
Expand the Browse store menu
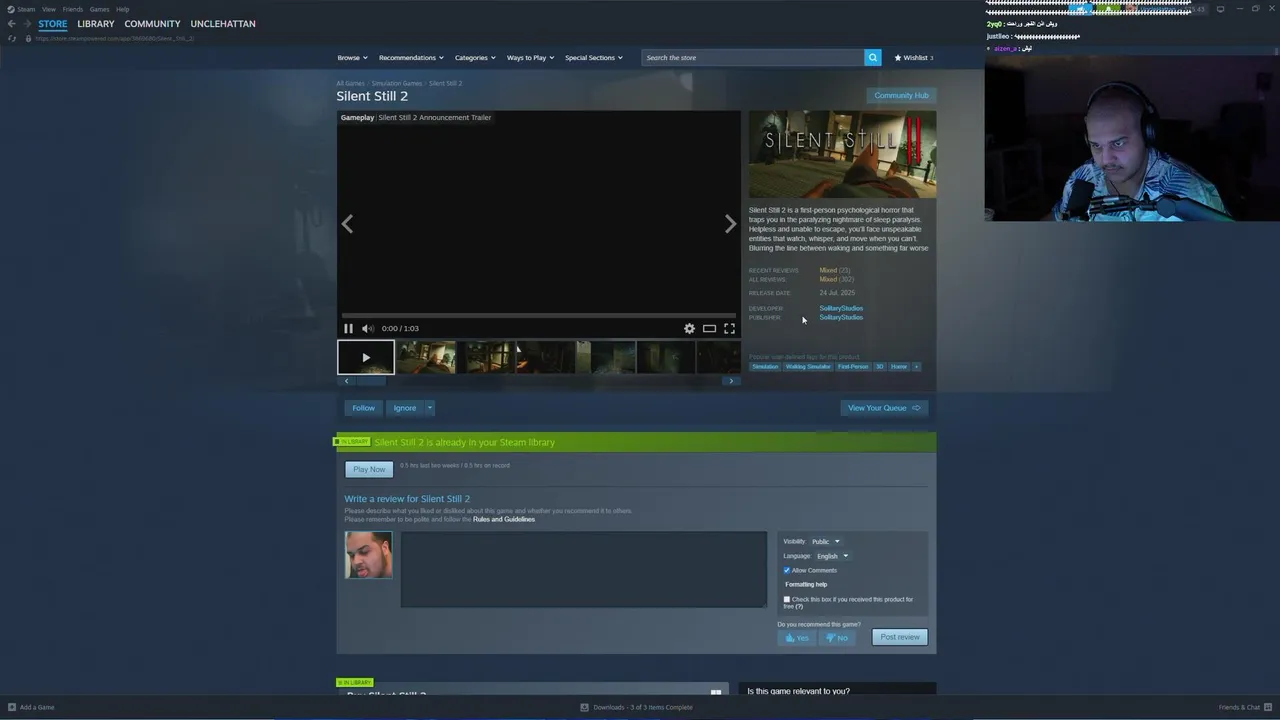tap(352, 57)
